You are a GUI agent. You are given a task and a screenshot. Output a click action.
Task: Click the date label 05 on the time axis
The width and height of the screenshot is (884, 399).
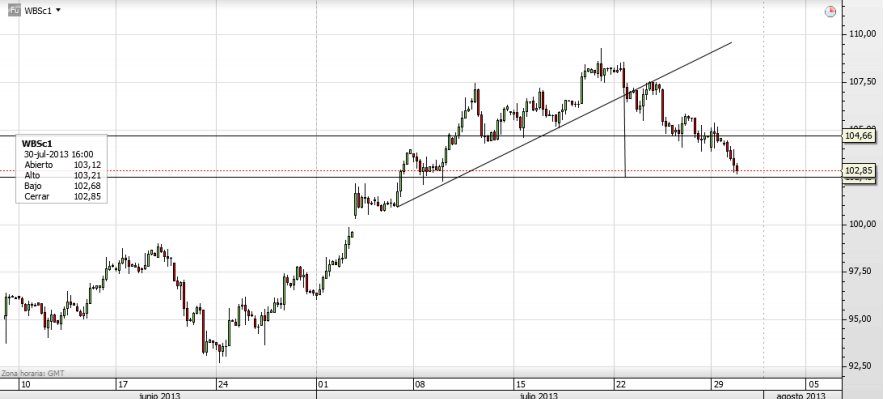pos(814,384)
